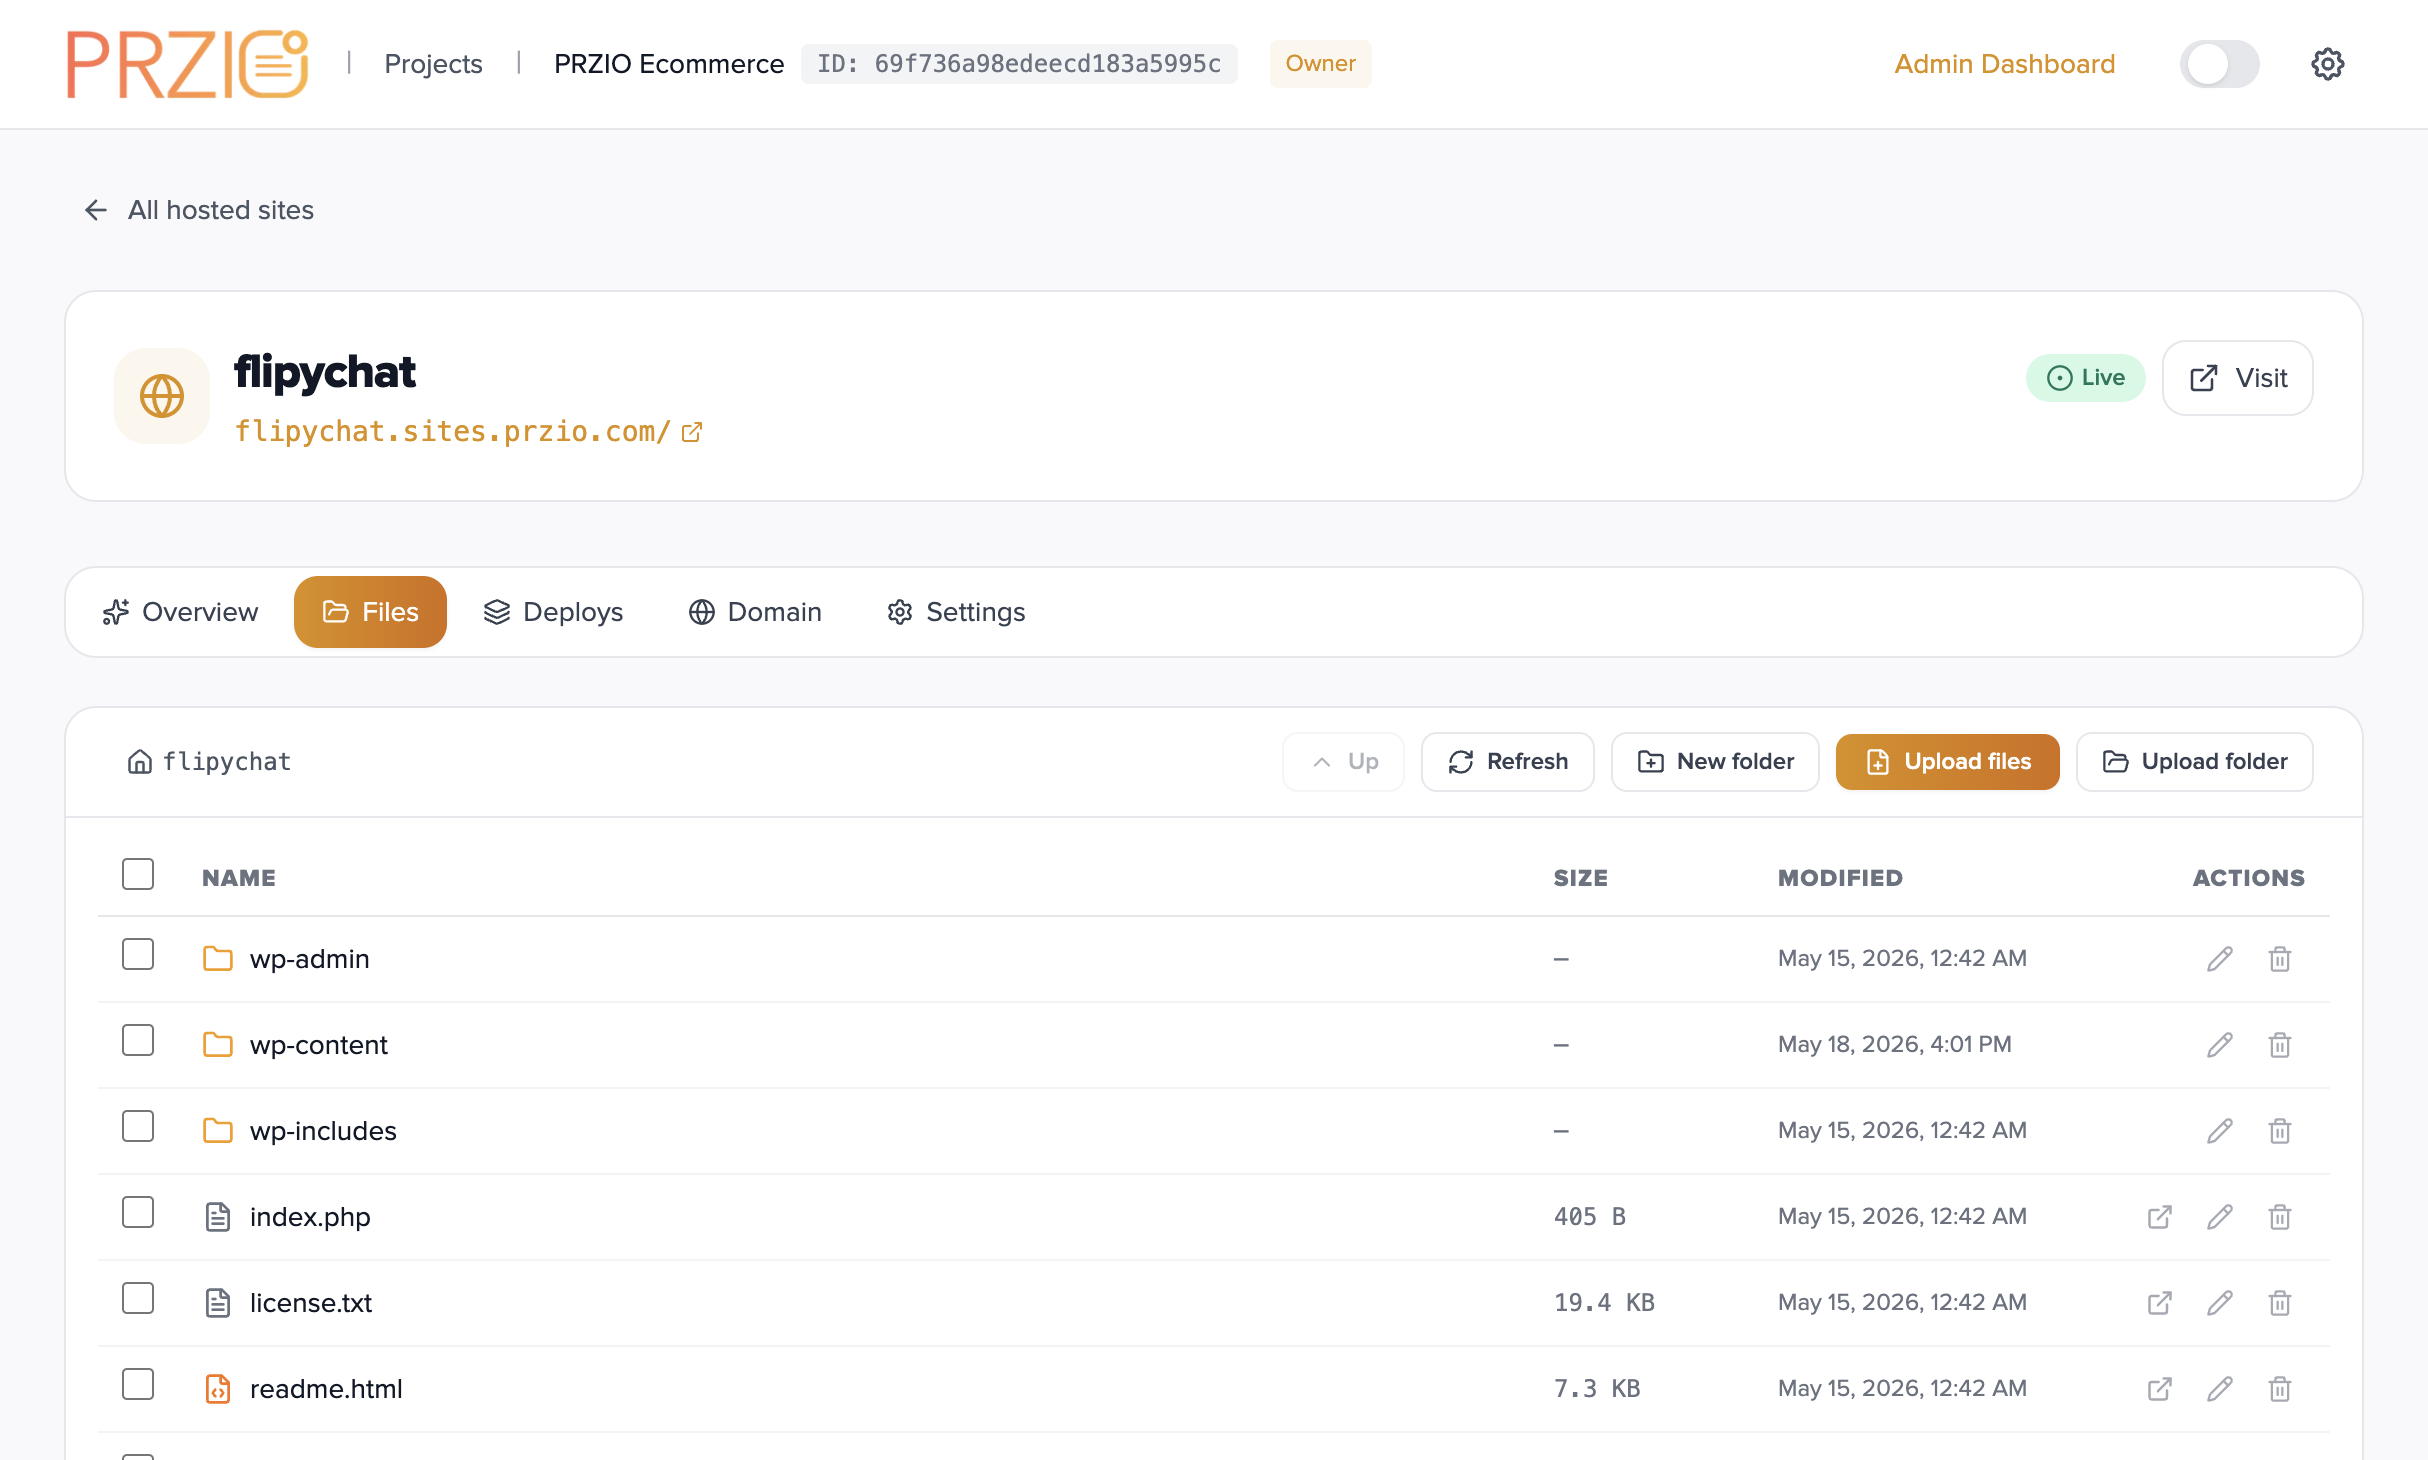Toggle the Admin Dashboard switch

coord(2219,64)
